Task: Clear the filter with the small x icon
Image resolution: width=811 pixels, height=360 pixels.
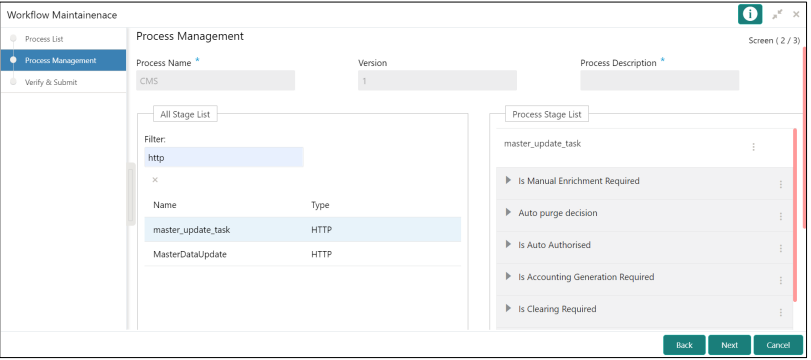Action: [x=155, y=180]
